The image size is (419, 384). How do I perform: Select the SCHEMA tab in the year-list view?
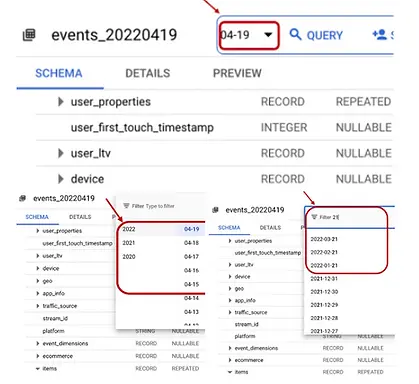pos(37,217)
